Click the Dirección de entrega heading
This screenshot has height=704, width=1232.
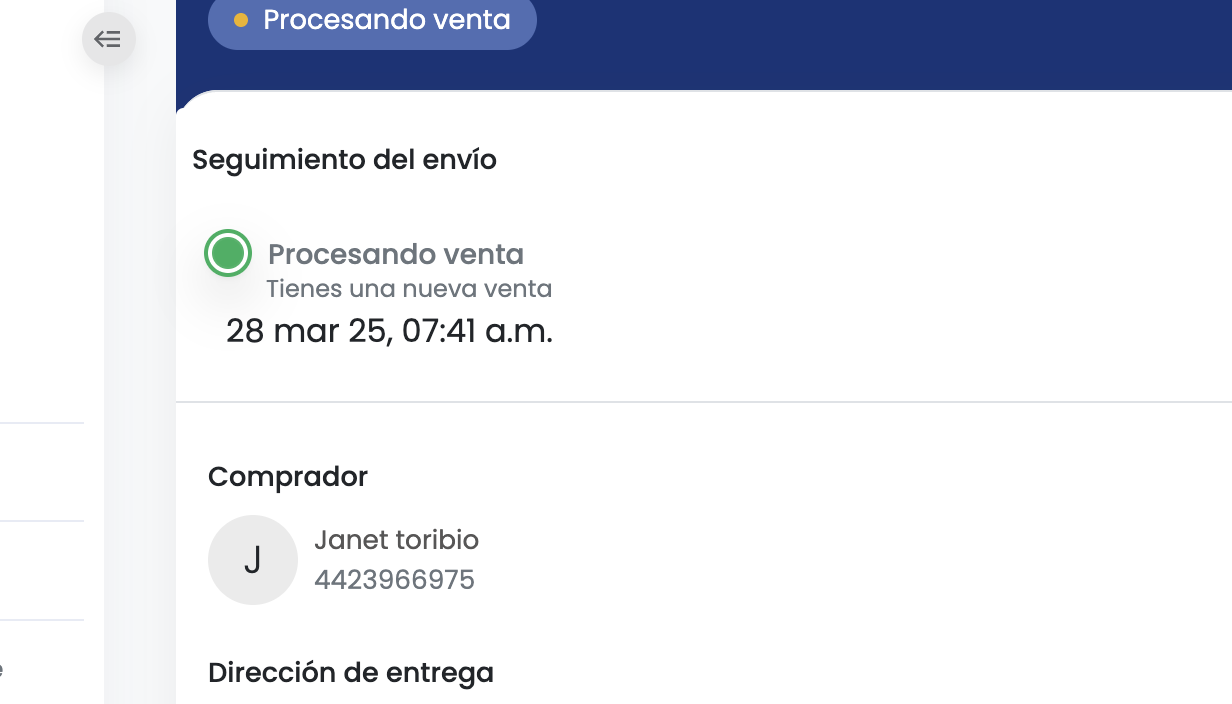pos(351,673)
